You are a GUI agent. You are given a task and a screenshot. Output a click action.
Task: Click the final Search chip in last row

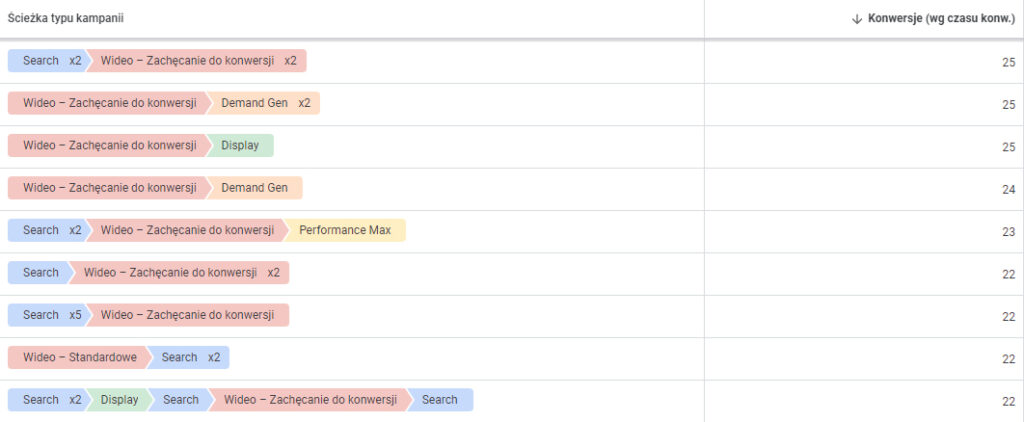click(x=440, y=400)
